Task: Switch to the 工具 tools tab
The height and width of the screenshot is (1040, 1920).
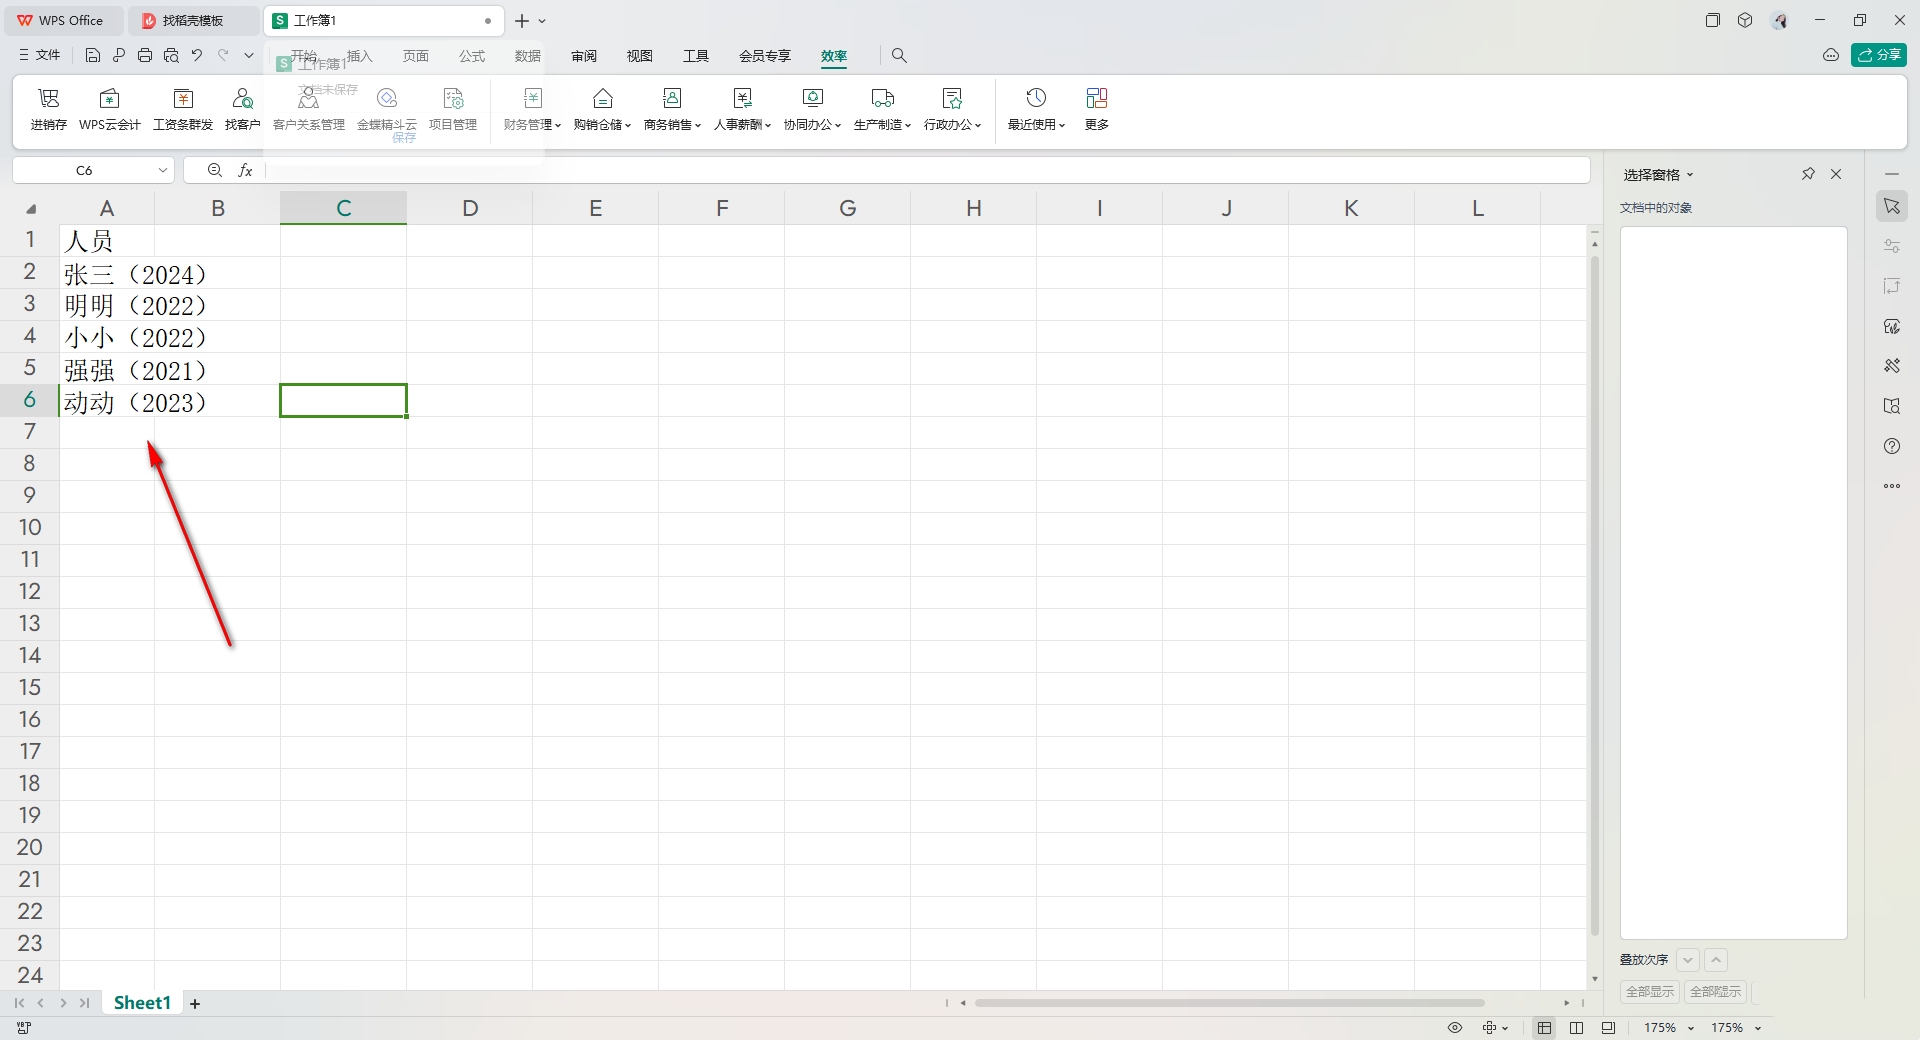Action: (x=696, y=56)
